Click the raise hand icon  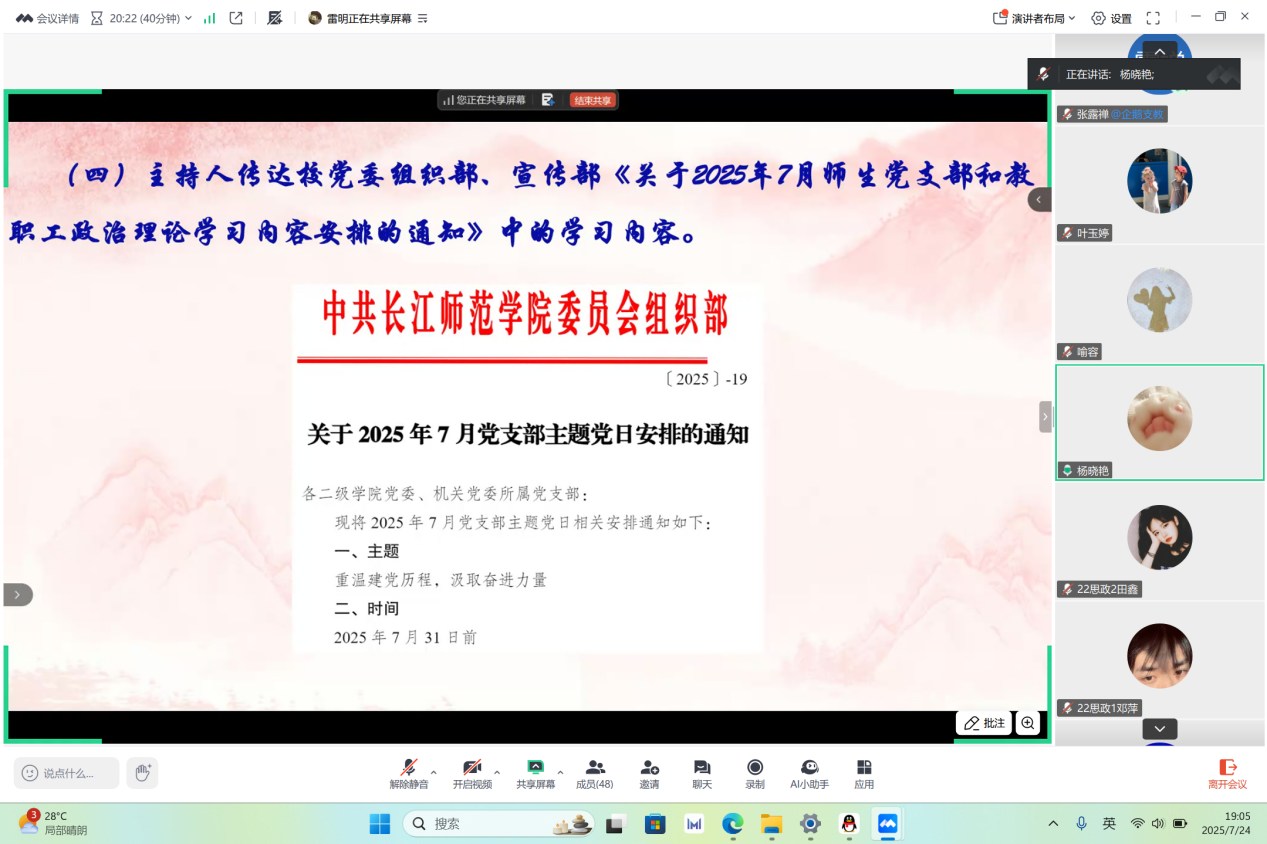pyautogui.click(x=143, y=772)
